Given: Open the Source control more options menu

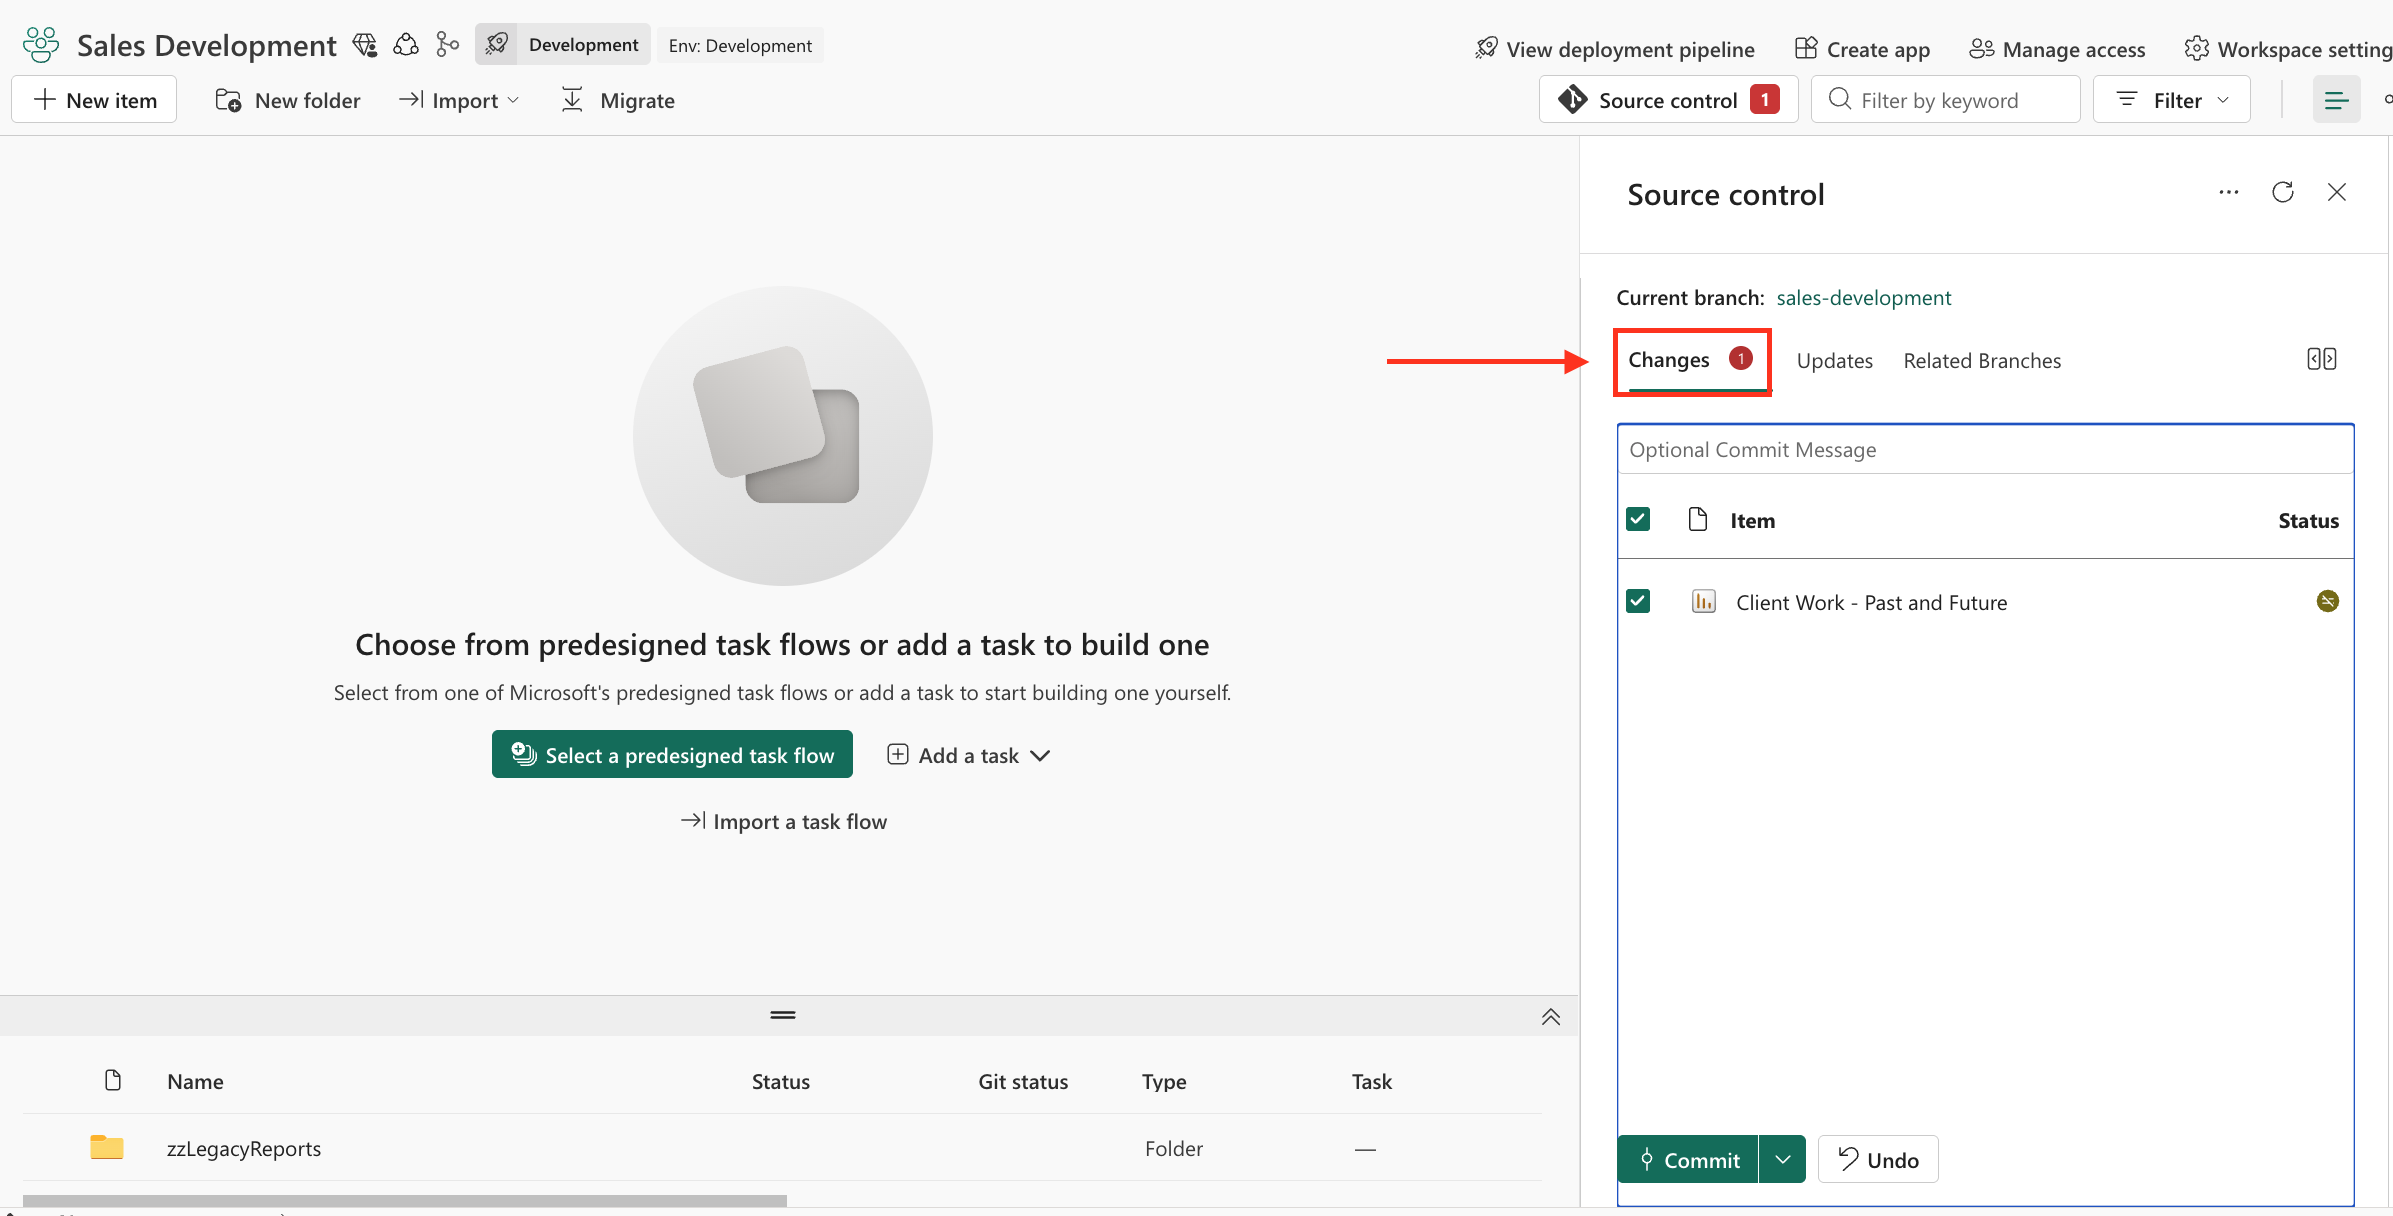Looking at the screenshot, I should click(x=2228, y=192).
